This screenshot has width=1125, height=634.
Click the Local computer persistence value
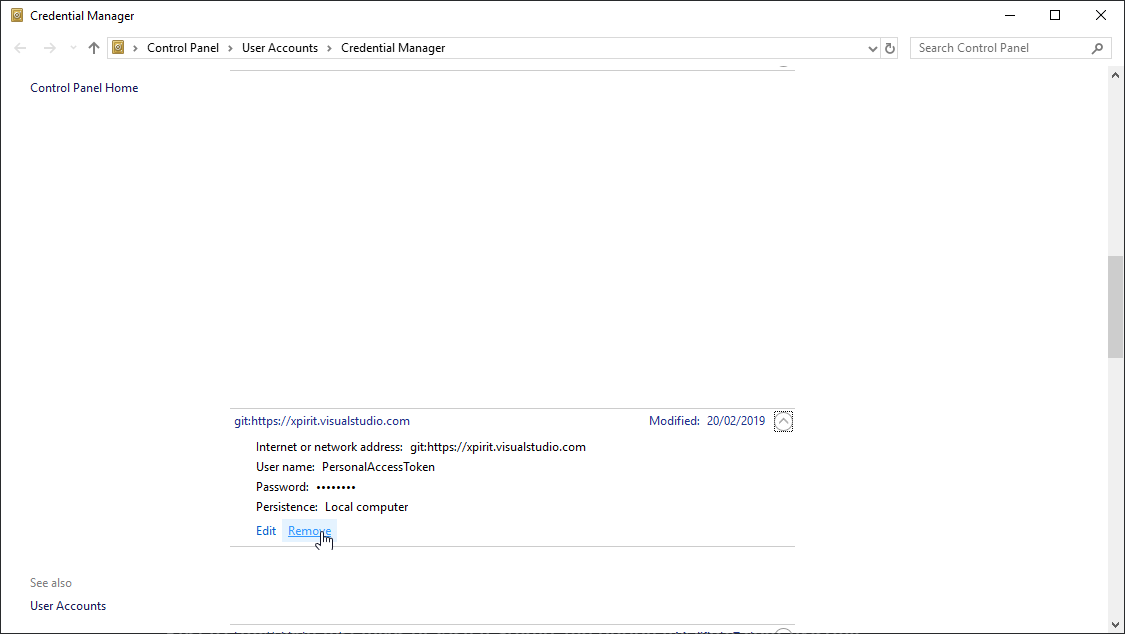pyautogui.click(x=367, y=507)
